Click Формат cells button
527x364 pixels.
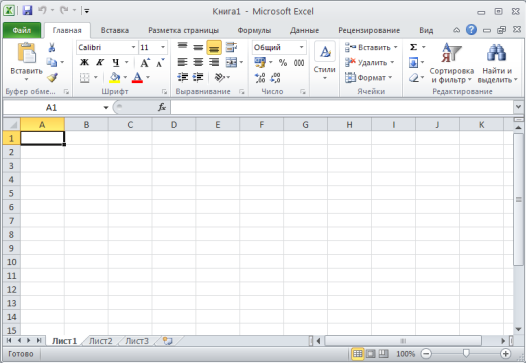point(369,78)
